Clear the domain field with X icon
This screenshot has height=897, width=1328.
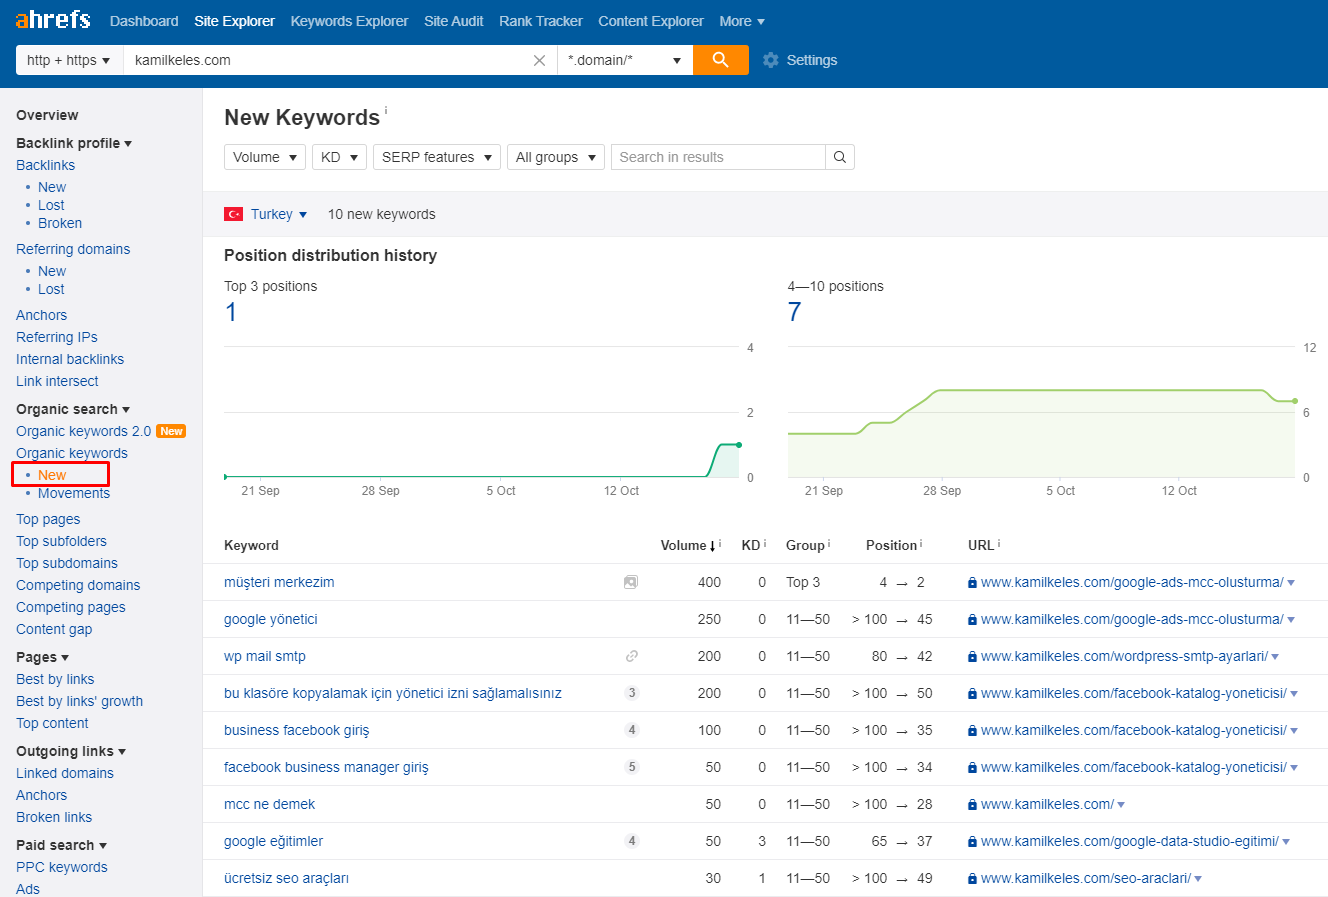click(x=539, y=61)
